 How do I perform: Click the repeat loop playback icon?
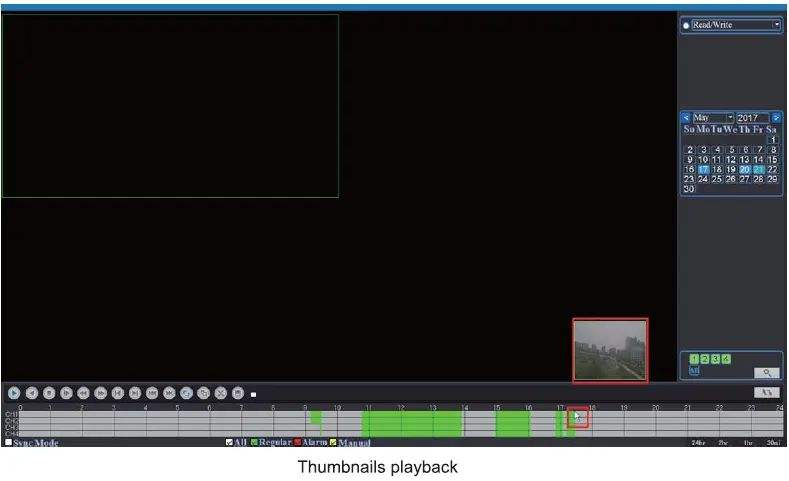[x=187, y=393]
